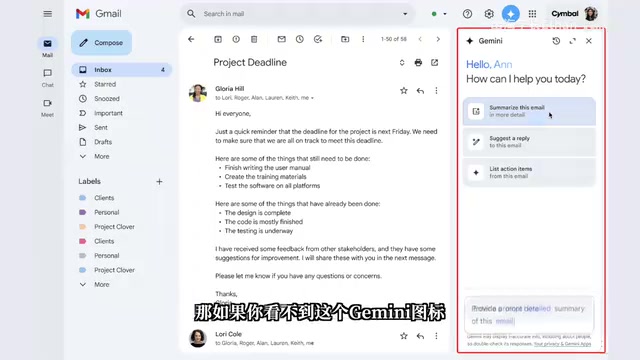The height and width of the screenshot is (360, 640).
Task: Add this email to Tasks
Action: (x=318, y=39)
